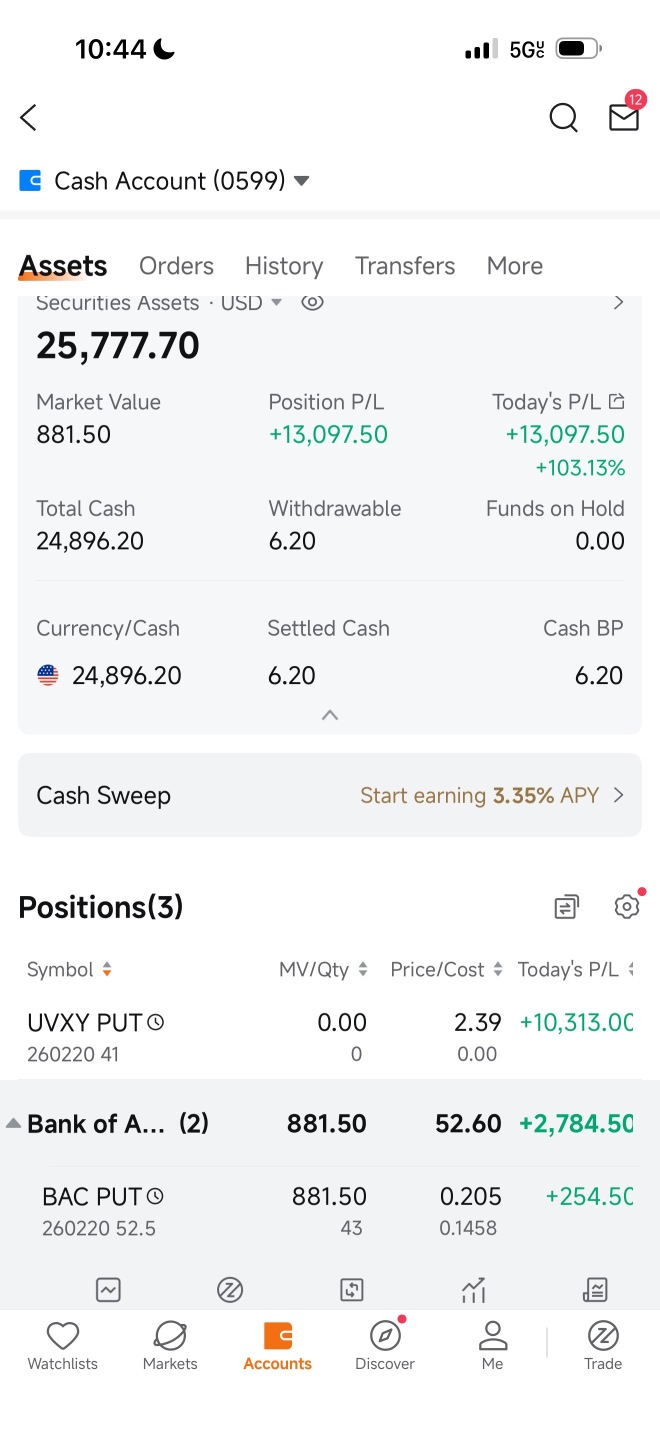Open the search magnifier icon
The height and width of the screenshot is (1434, 660).
point(564,118)
